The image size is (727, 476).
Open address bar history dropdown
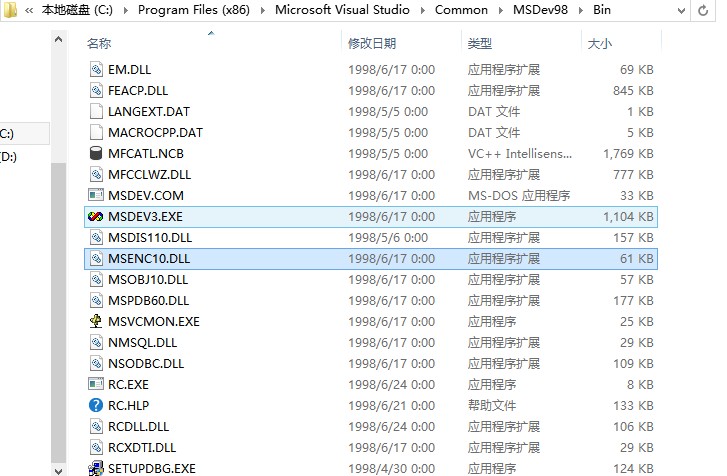[681, 10]
